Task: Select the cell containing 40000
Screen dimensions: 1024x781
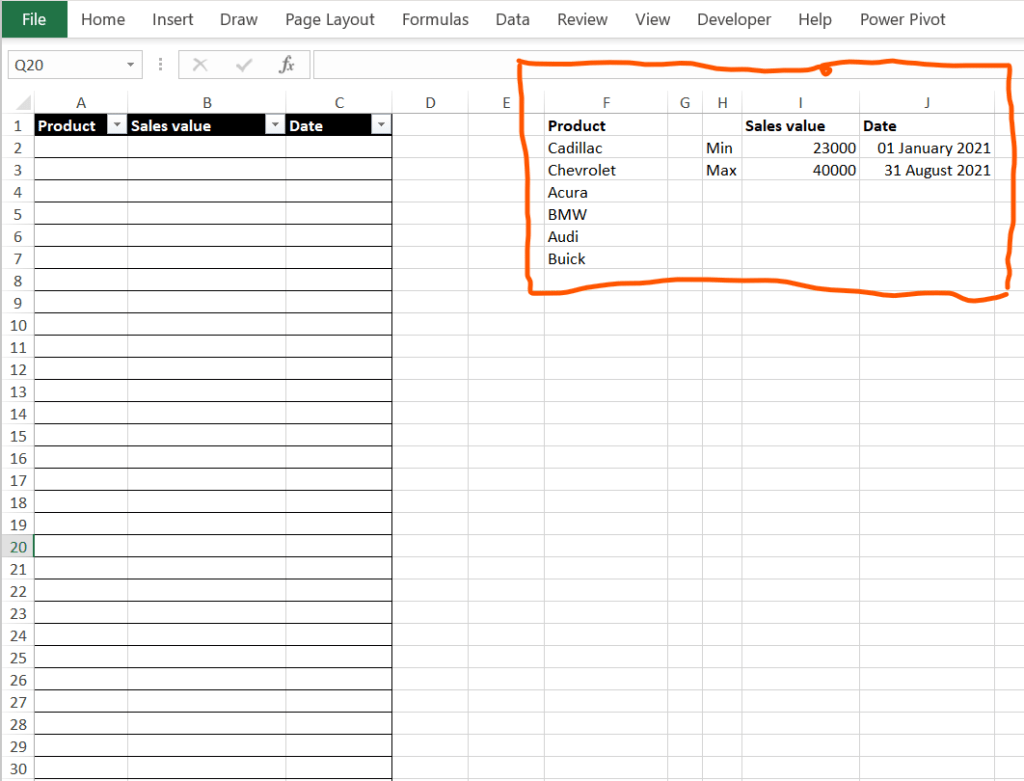Action: point(800,170)
